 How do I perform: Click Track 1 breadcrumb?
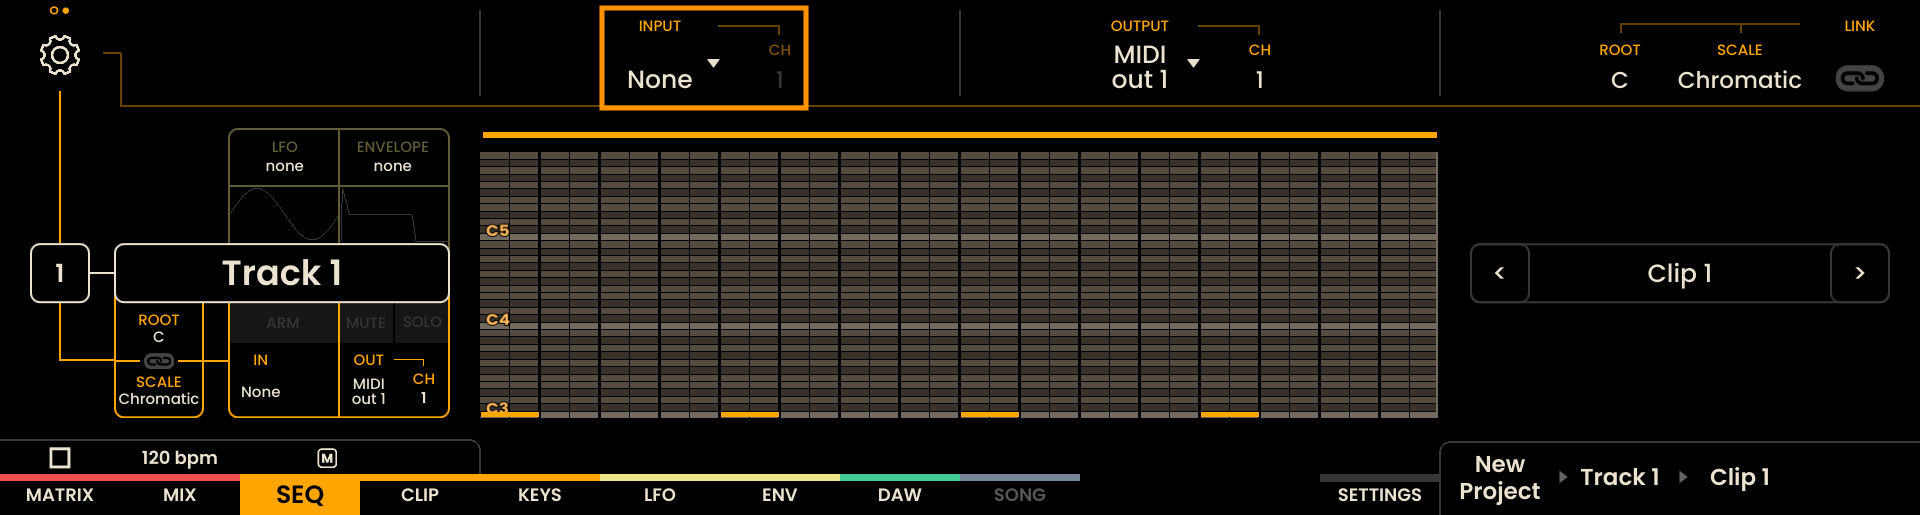[1620, 477]
